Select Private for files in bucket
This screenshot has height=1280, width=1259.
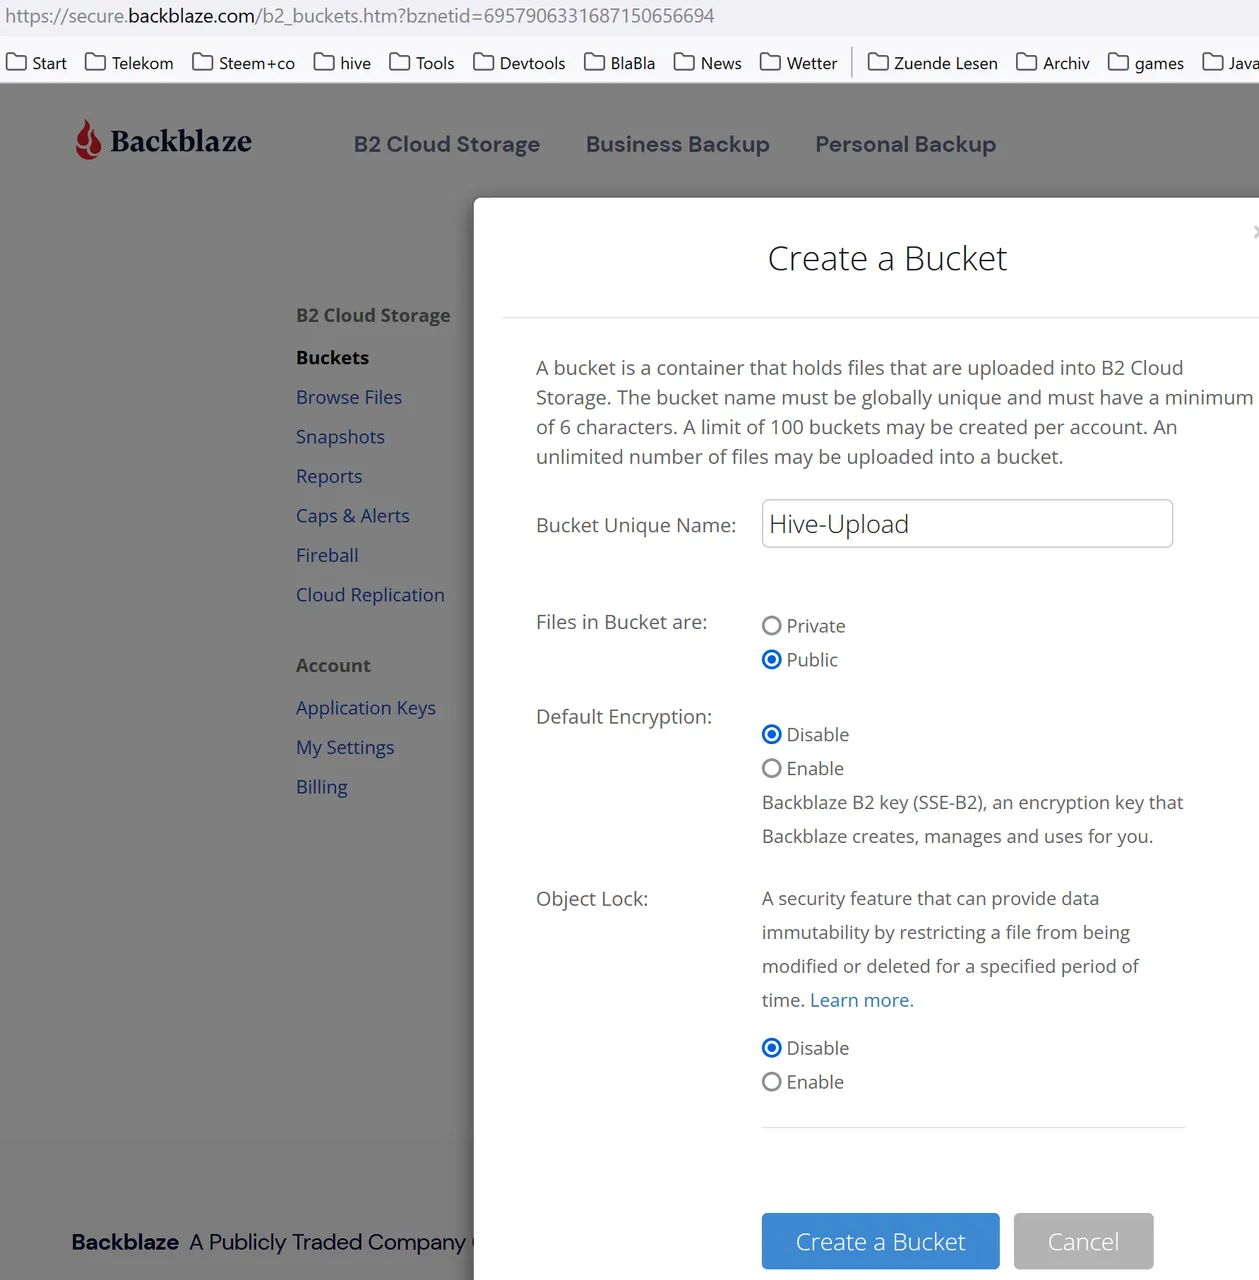tap(772, 626)
